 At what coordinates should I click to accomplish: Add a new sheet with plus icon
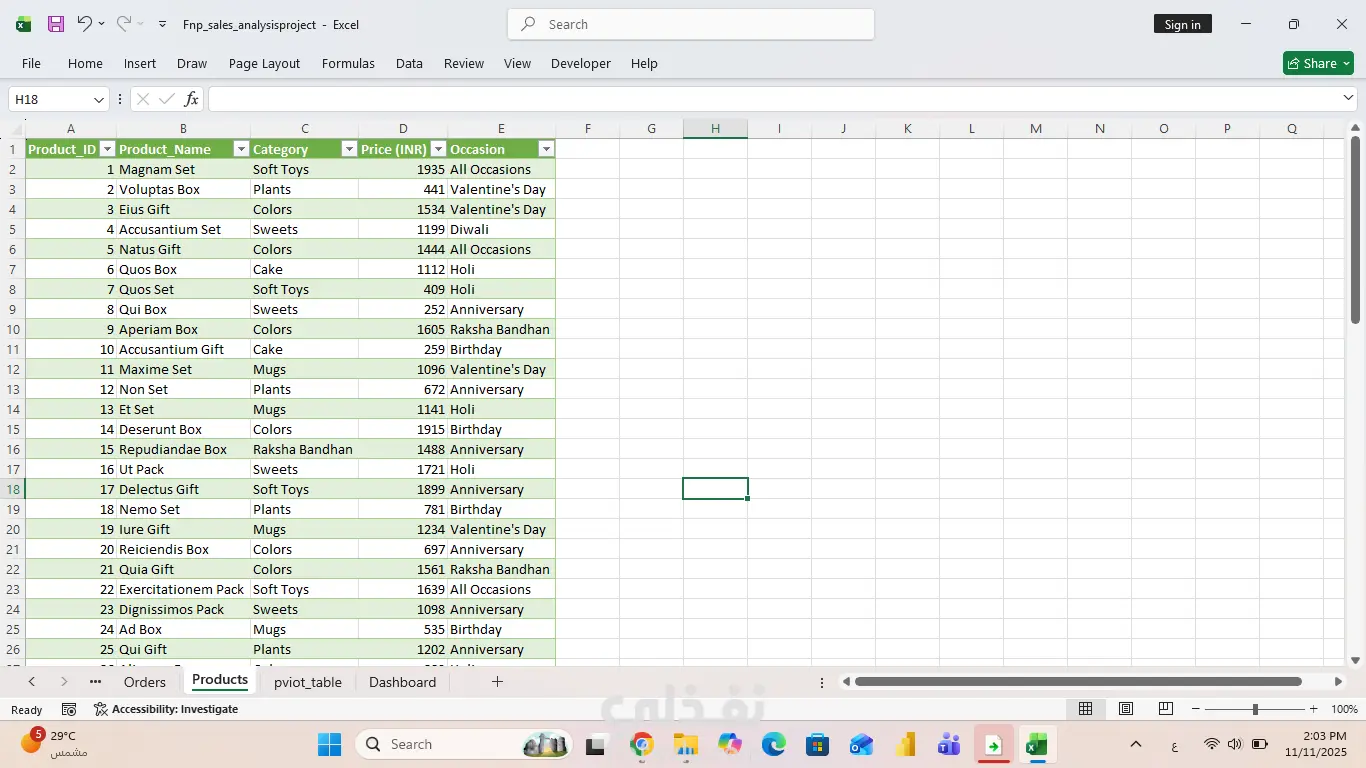tap(497, 682)
